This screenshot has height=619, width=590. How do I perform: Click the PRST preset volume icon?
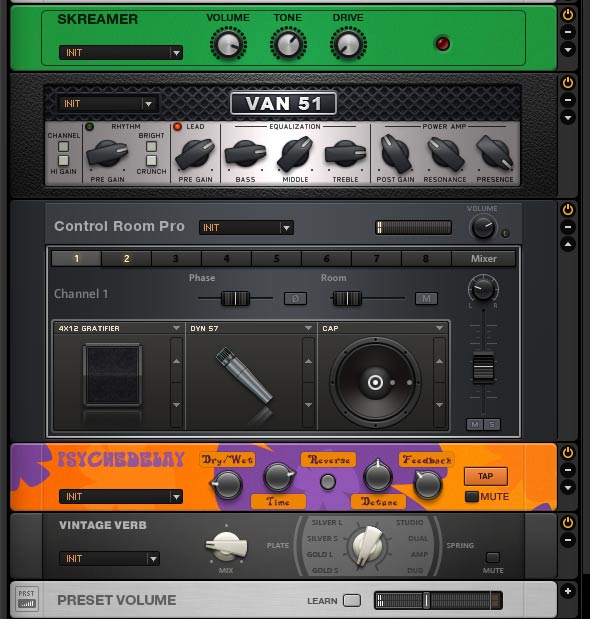point(26,599)
